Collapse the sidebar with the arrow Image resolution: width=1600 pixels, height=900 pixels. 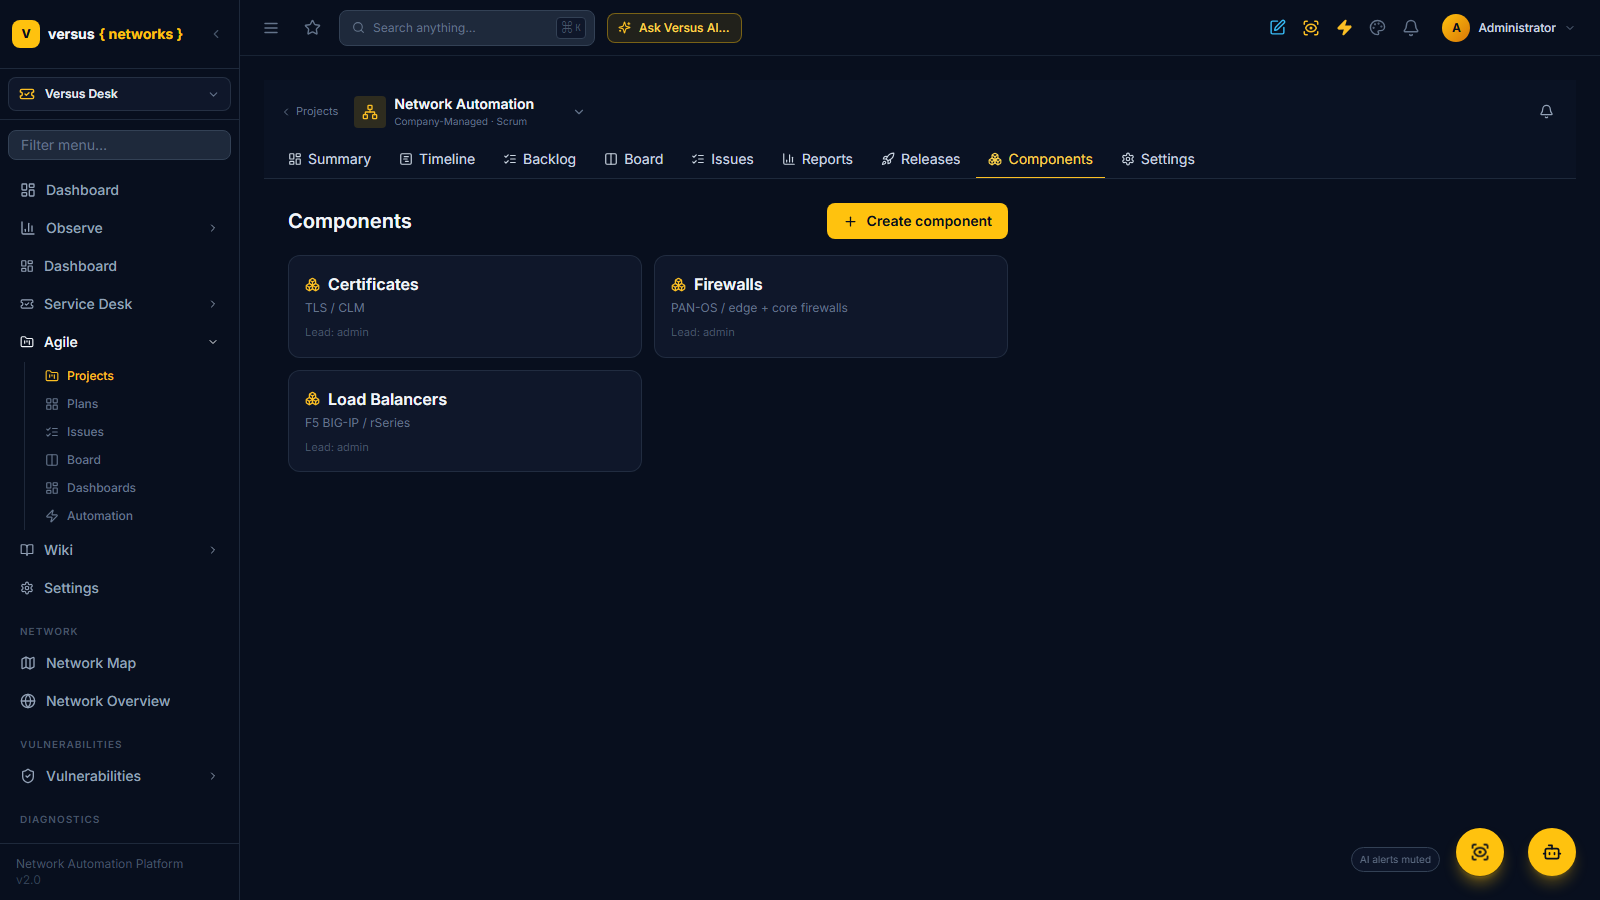click(x=216, y=34)
